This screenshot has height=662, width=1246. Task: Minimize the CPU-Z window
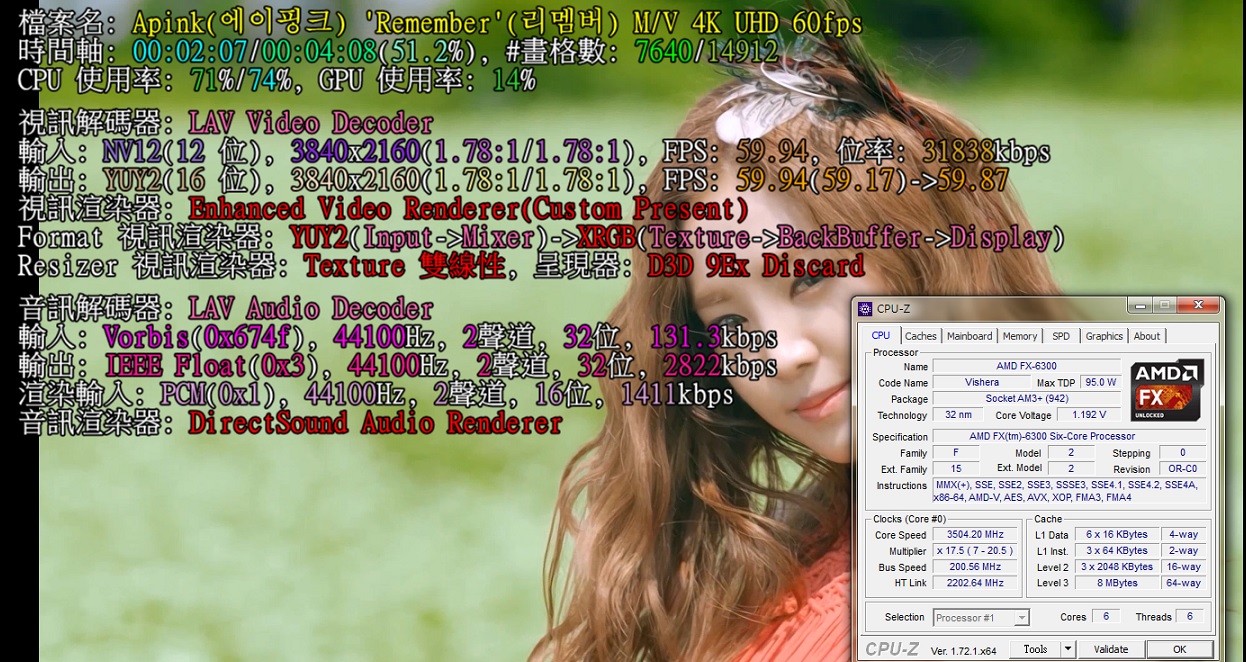click(1139, 305)
